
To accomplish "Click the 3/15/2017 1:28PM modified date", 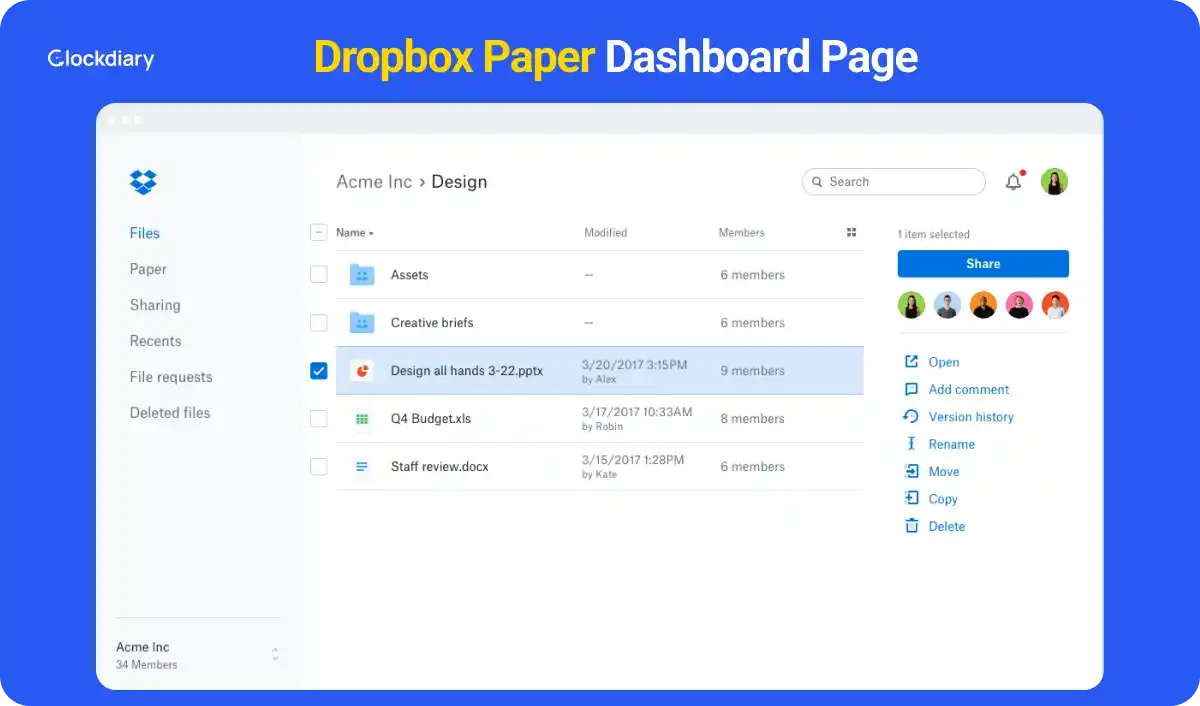I will (x=633, y=460).
